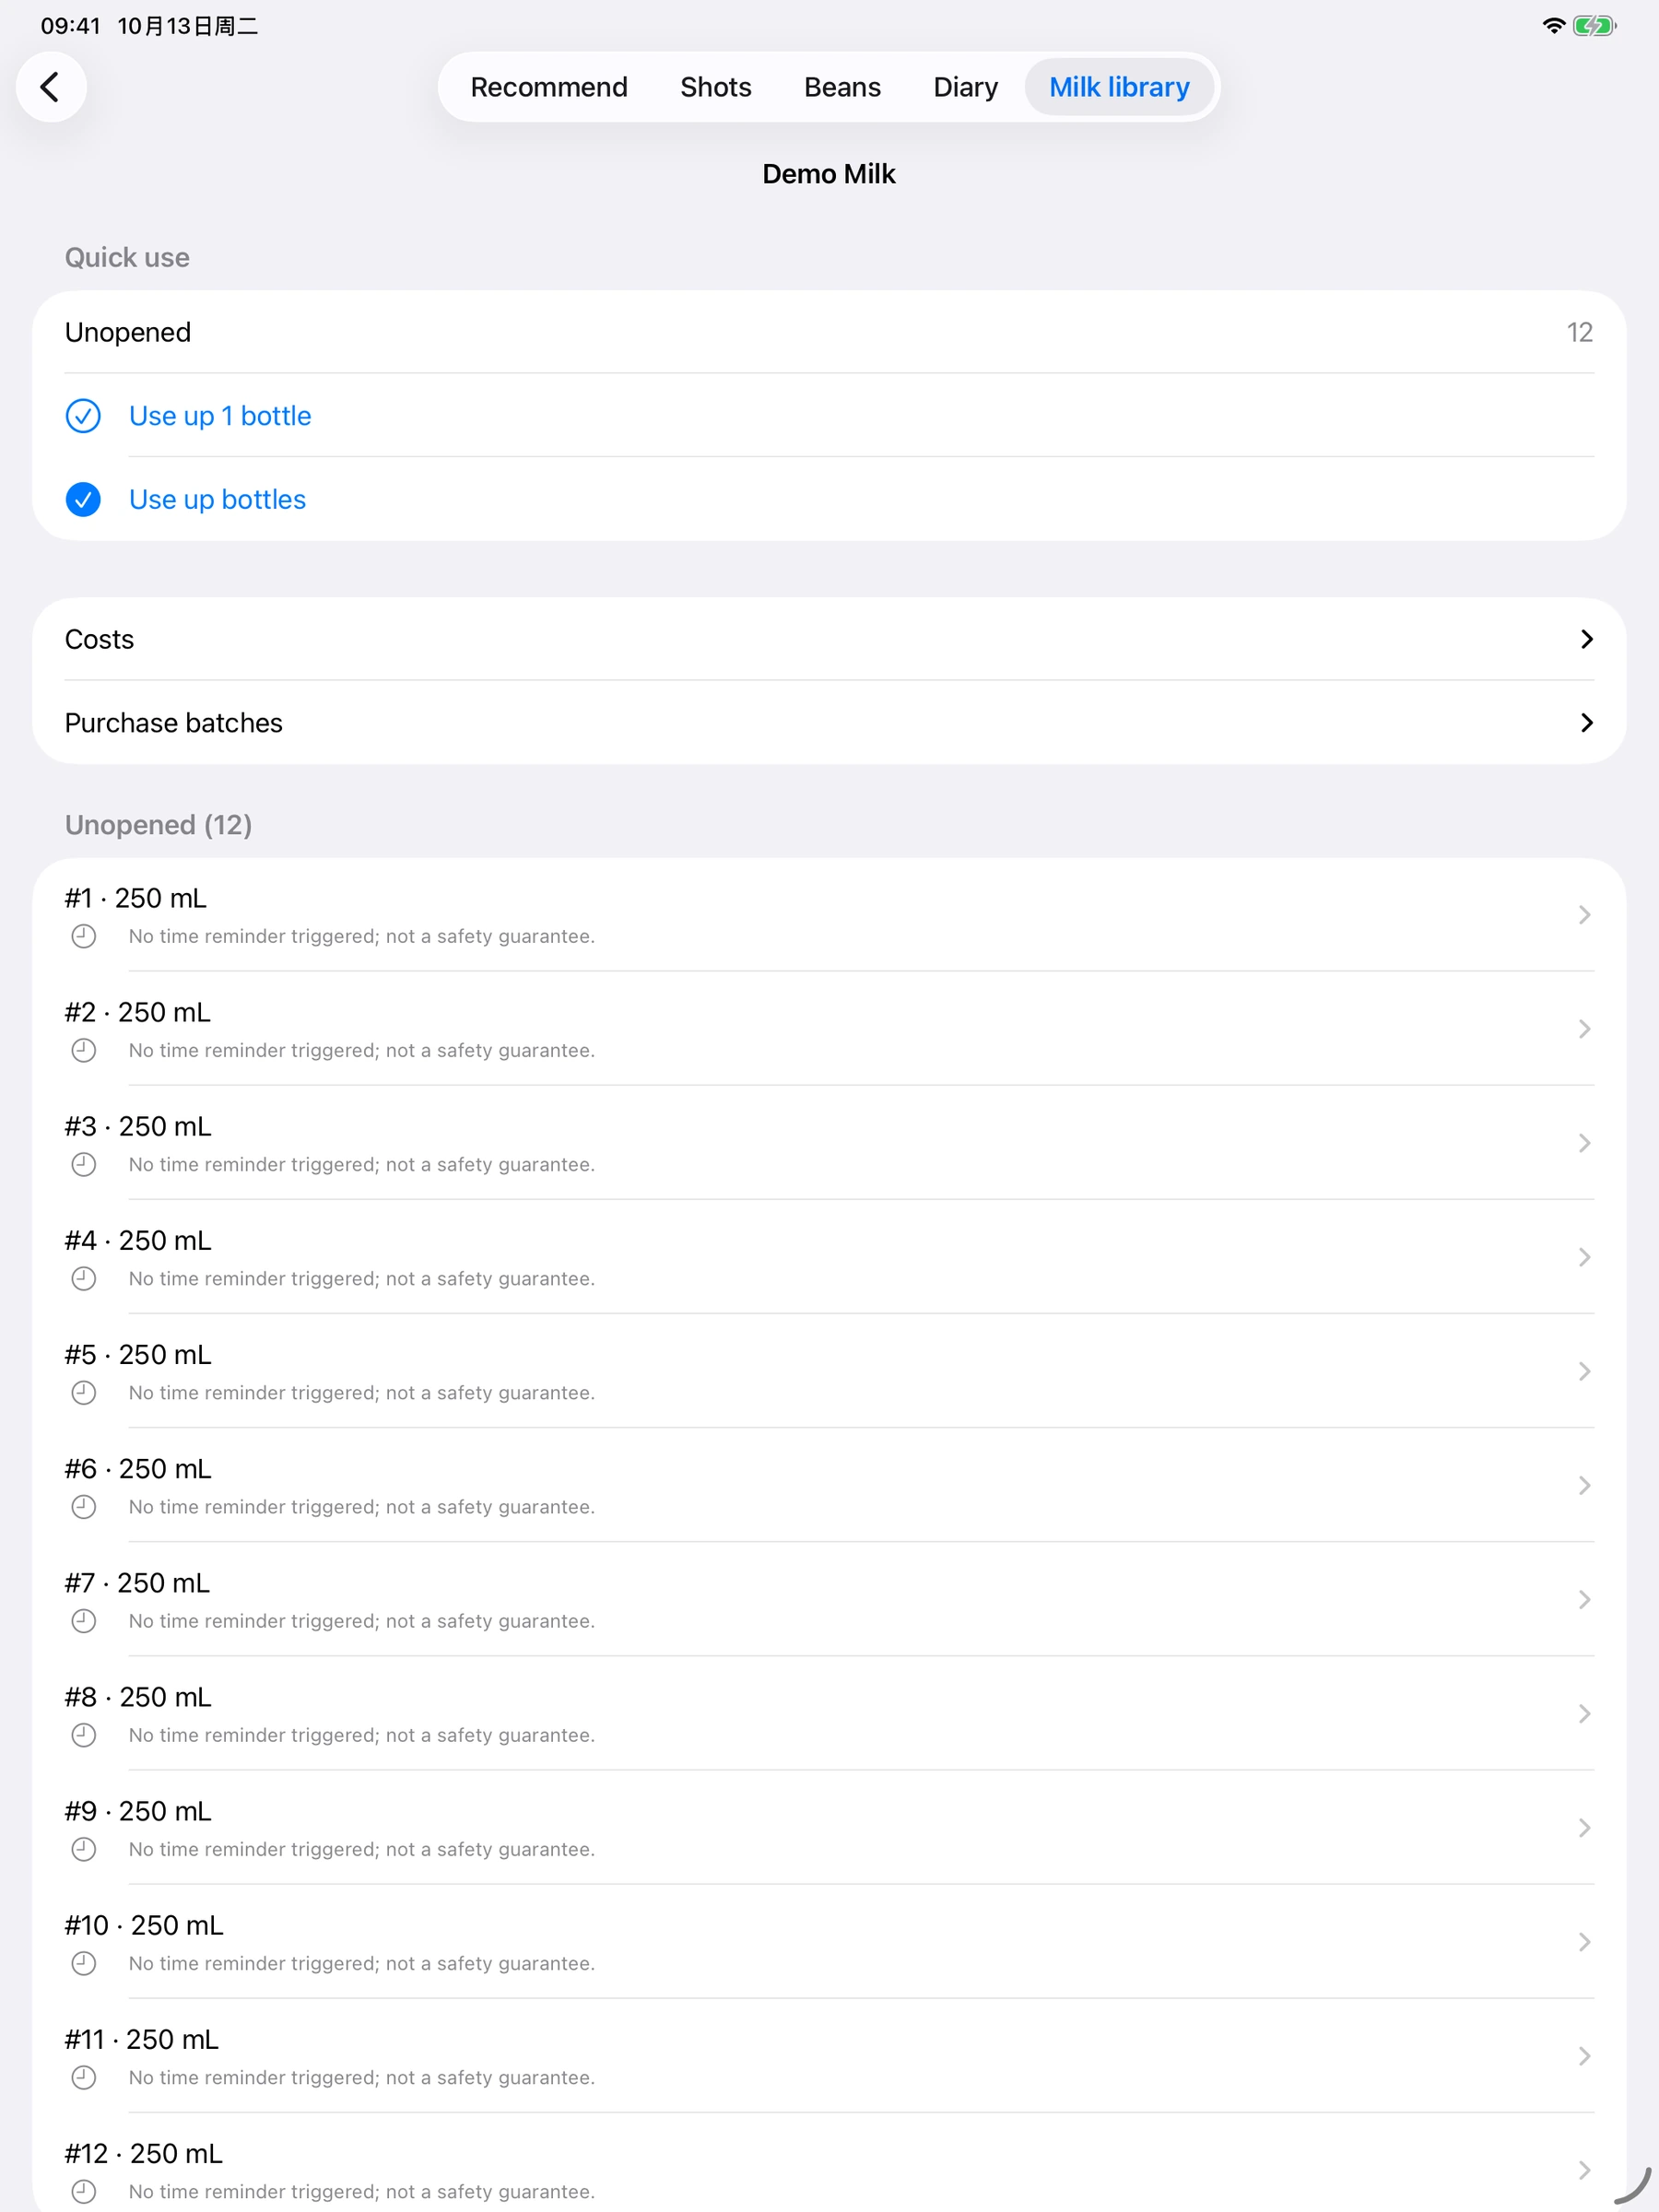1659x2212 pixels.
Task: Click the clock icon on bottle #12
Action: (x=84, y=2190)
